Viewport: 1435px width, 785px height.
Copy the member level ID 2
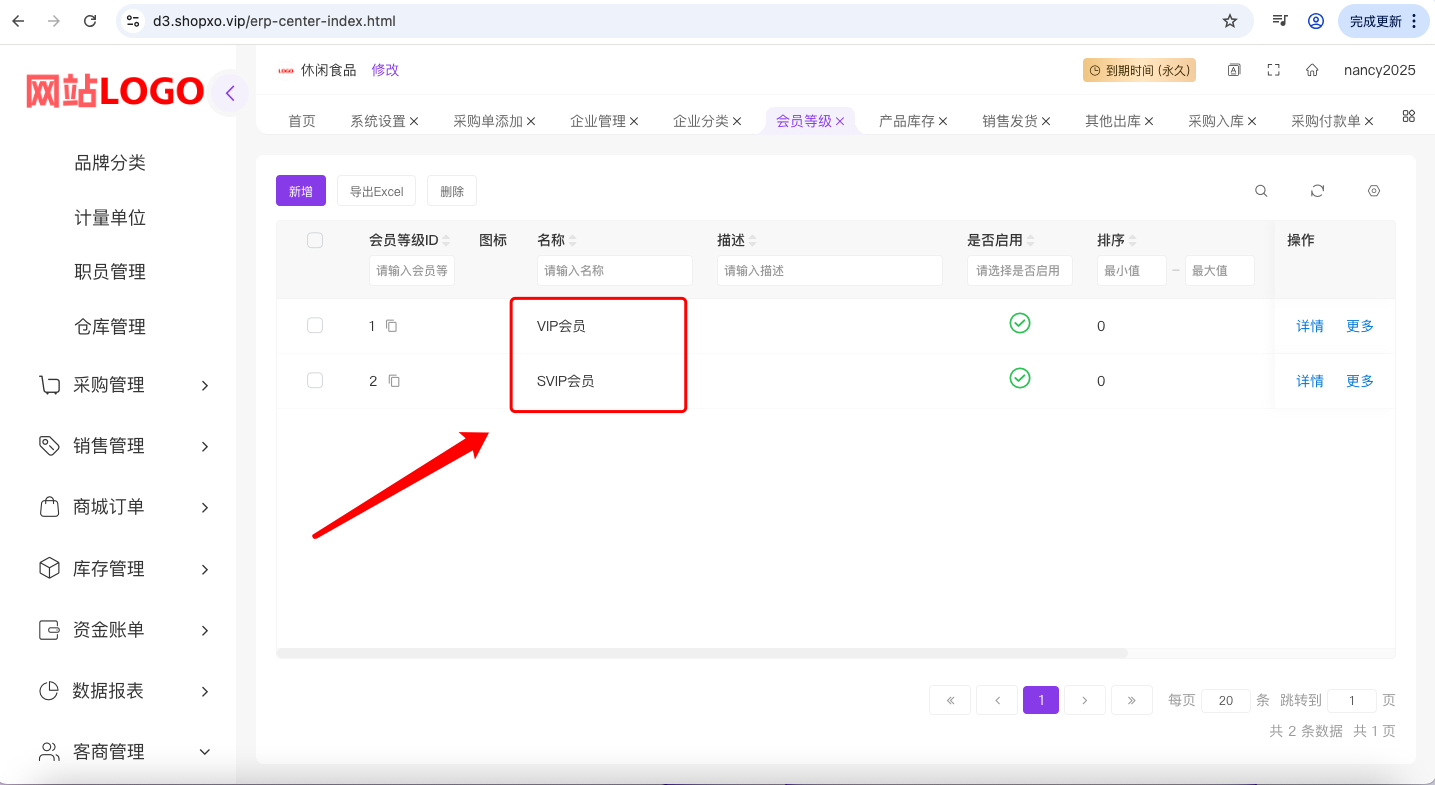click(394, 381)
